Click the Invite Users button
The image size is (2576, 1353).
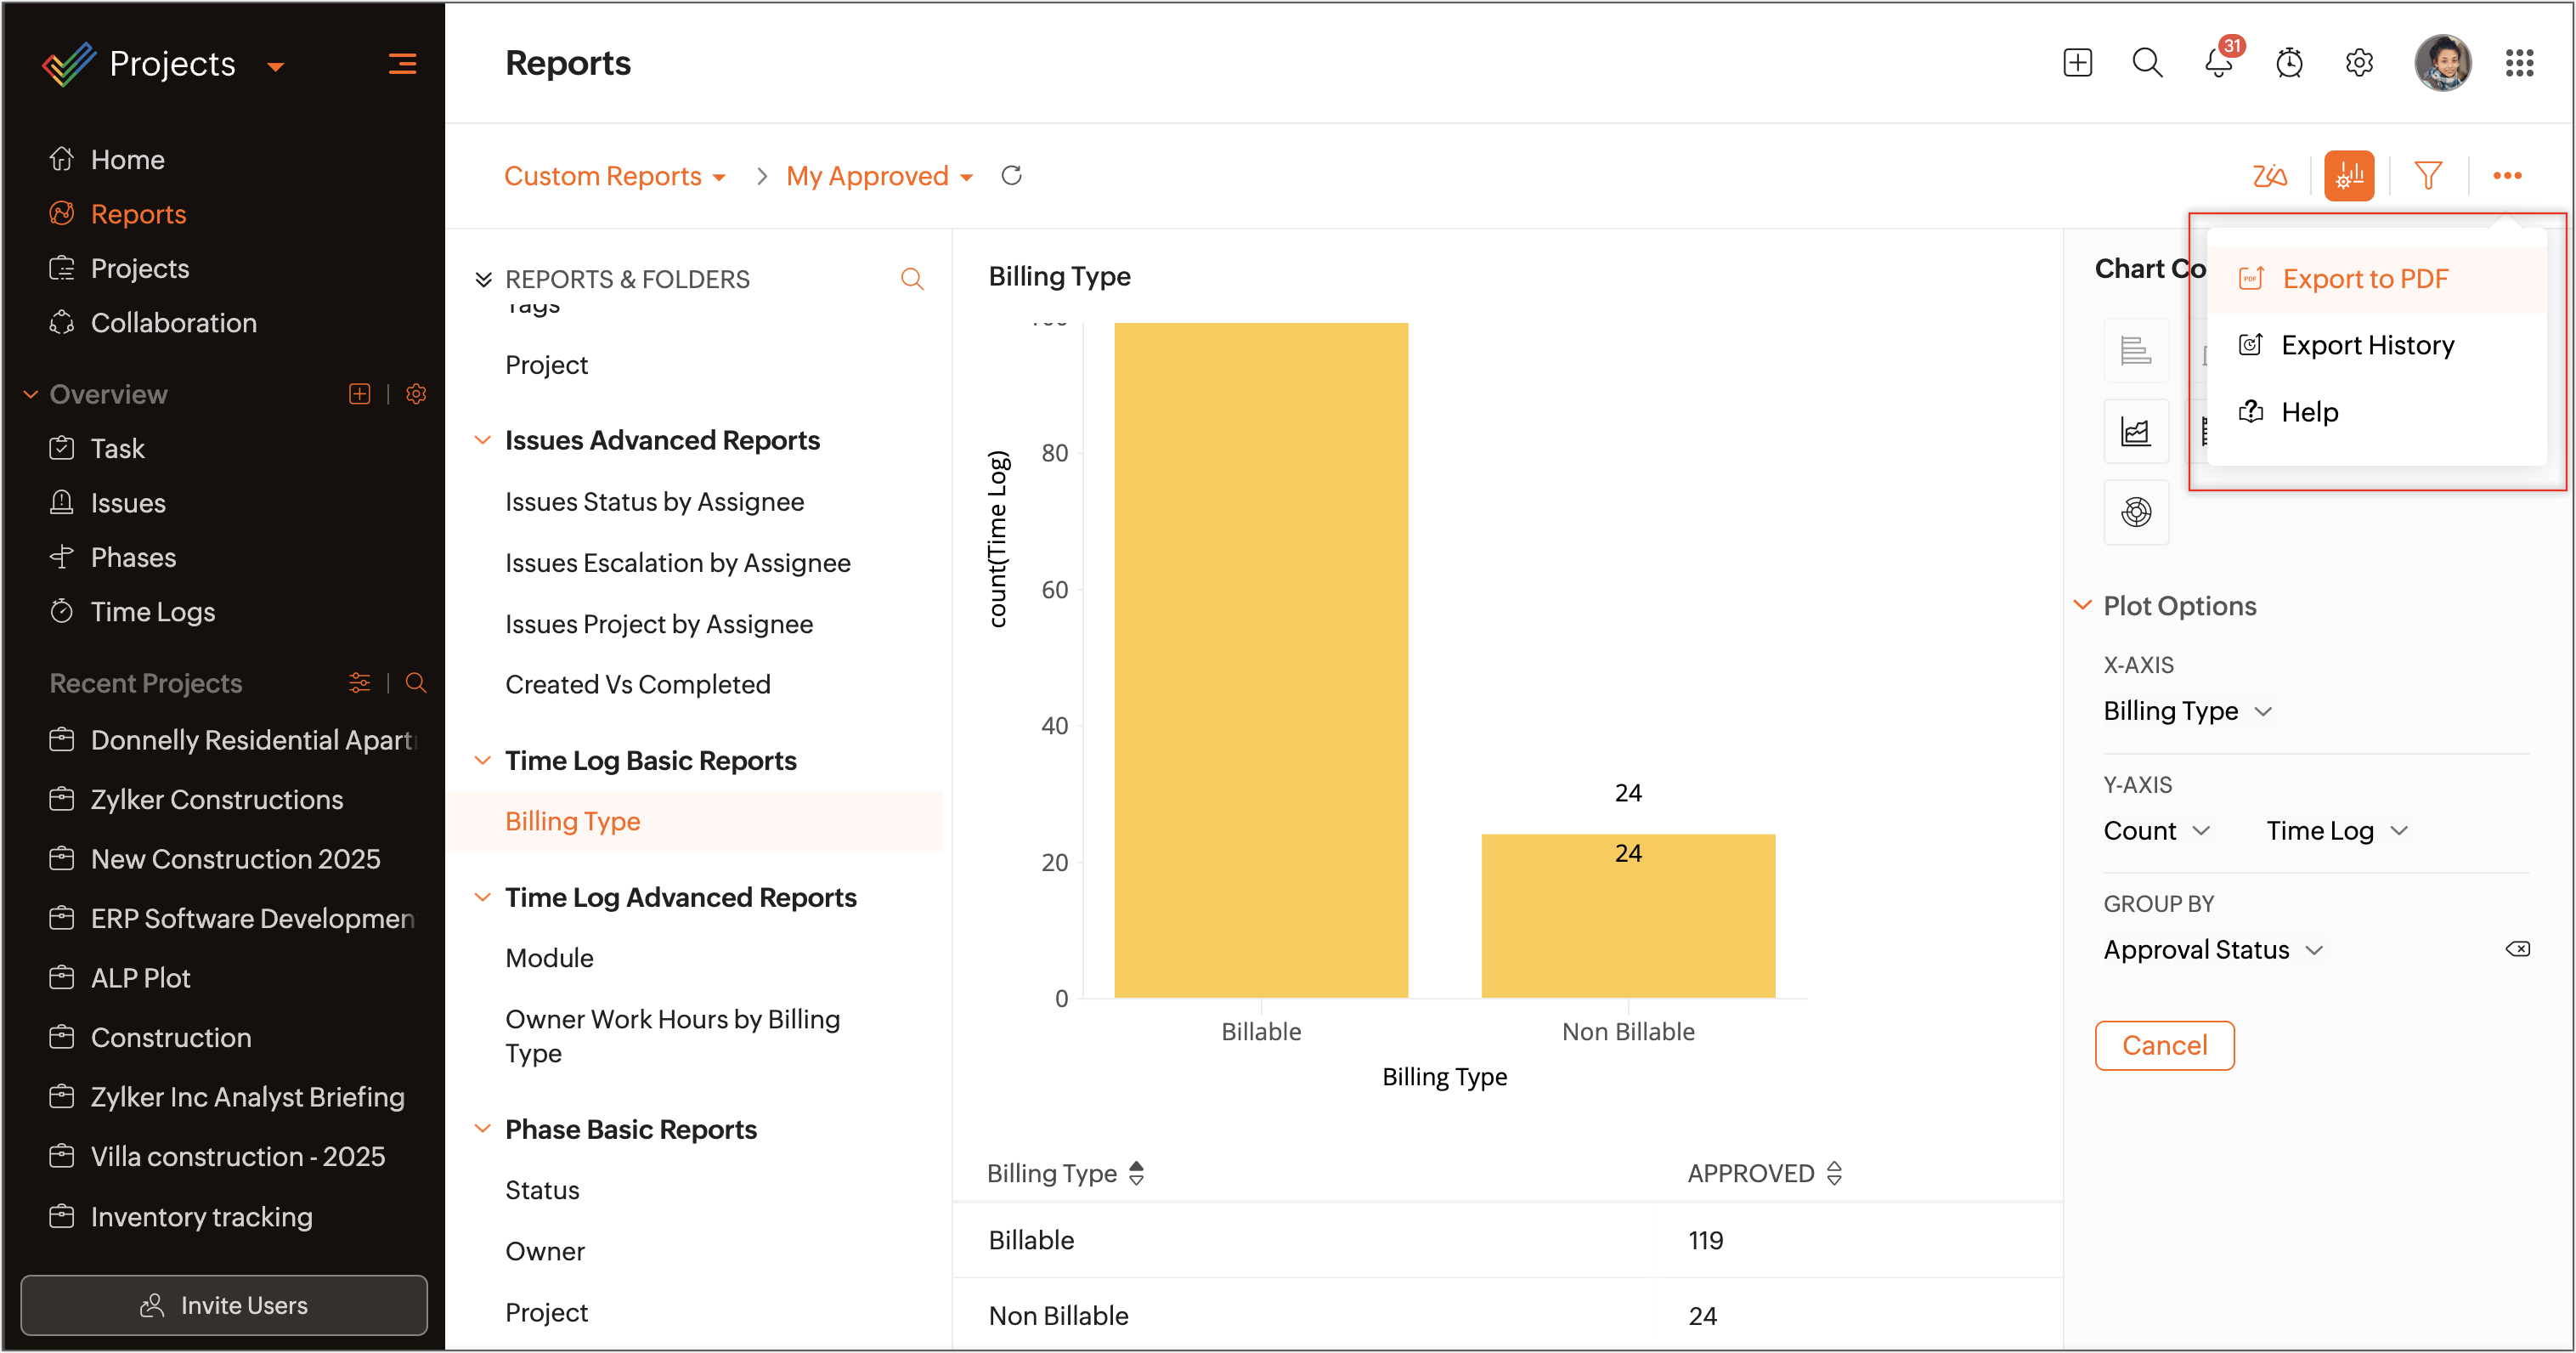pos(224,1305)
